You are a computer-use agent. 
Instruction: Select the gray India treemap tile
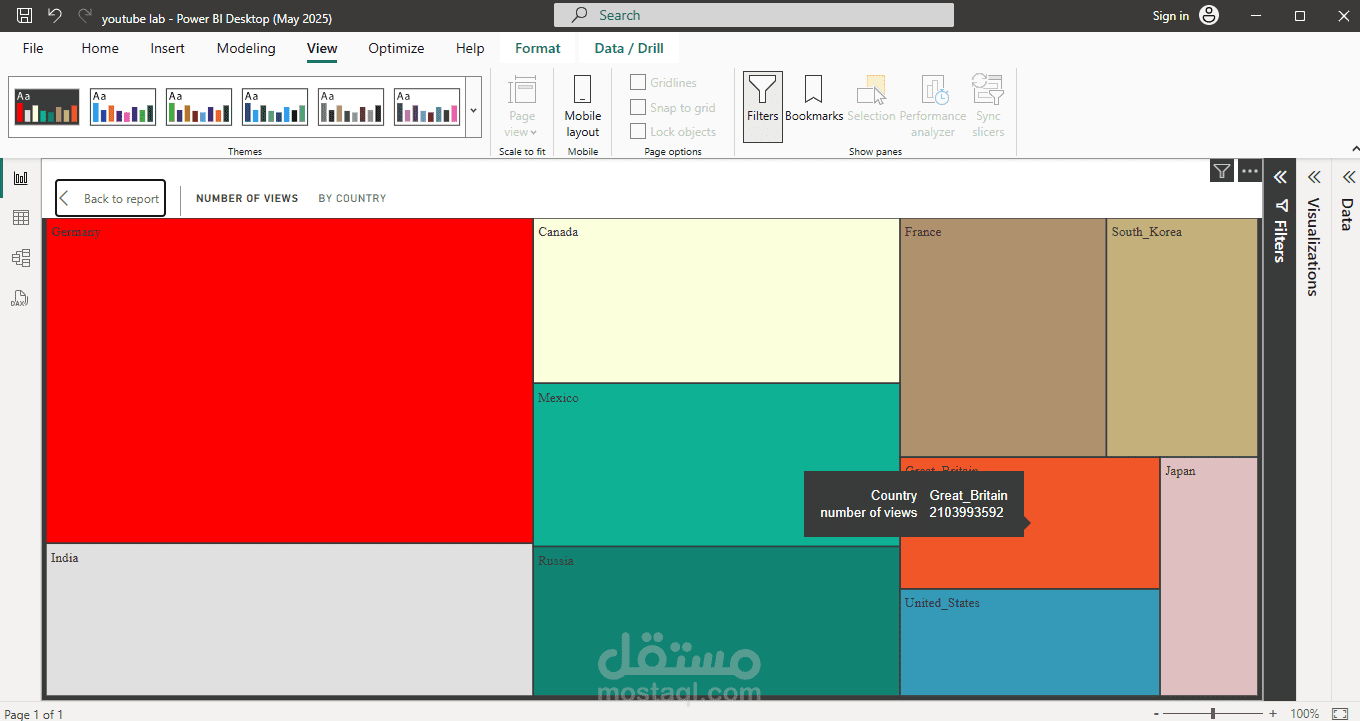coord(289,619)
